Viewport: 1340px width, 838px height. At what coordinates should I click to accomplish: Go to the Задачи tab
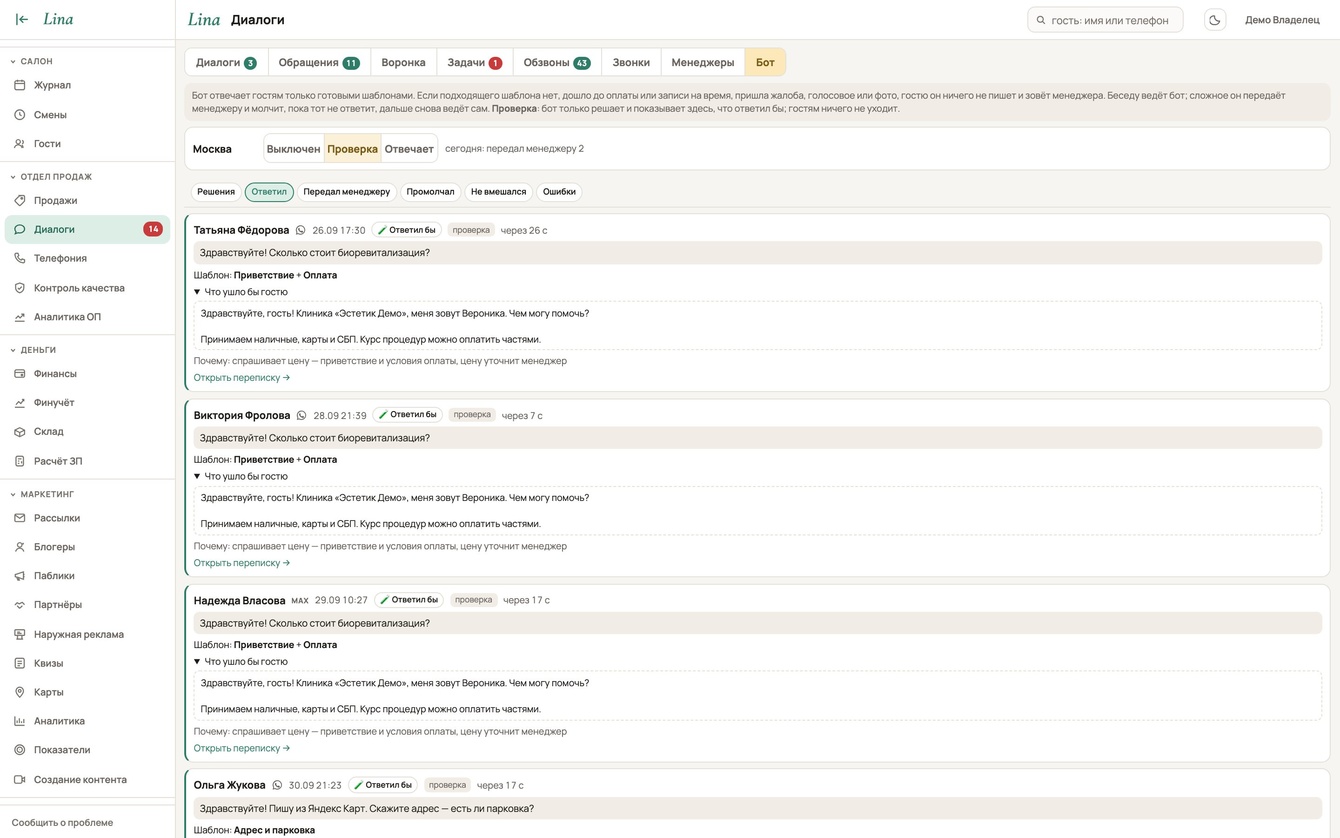click(x=474, y=62)
